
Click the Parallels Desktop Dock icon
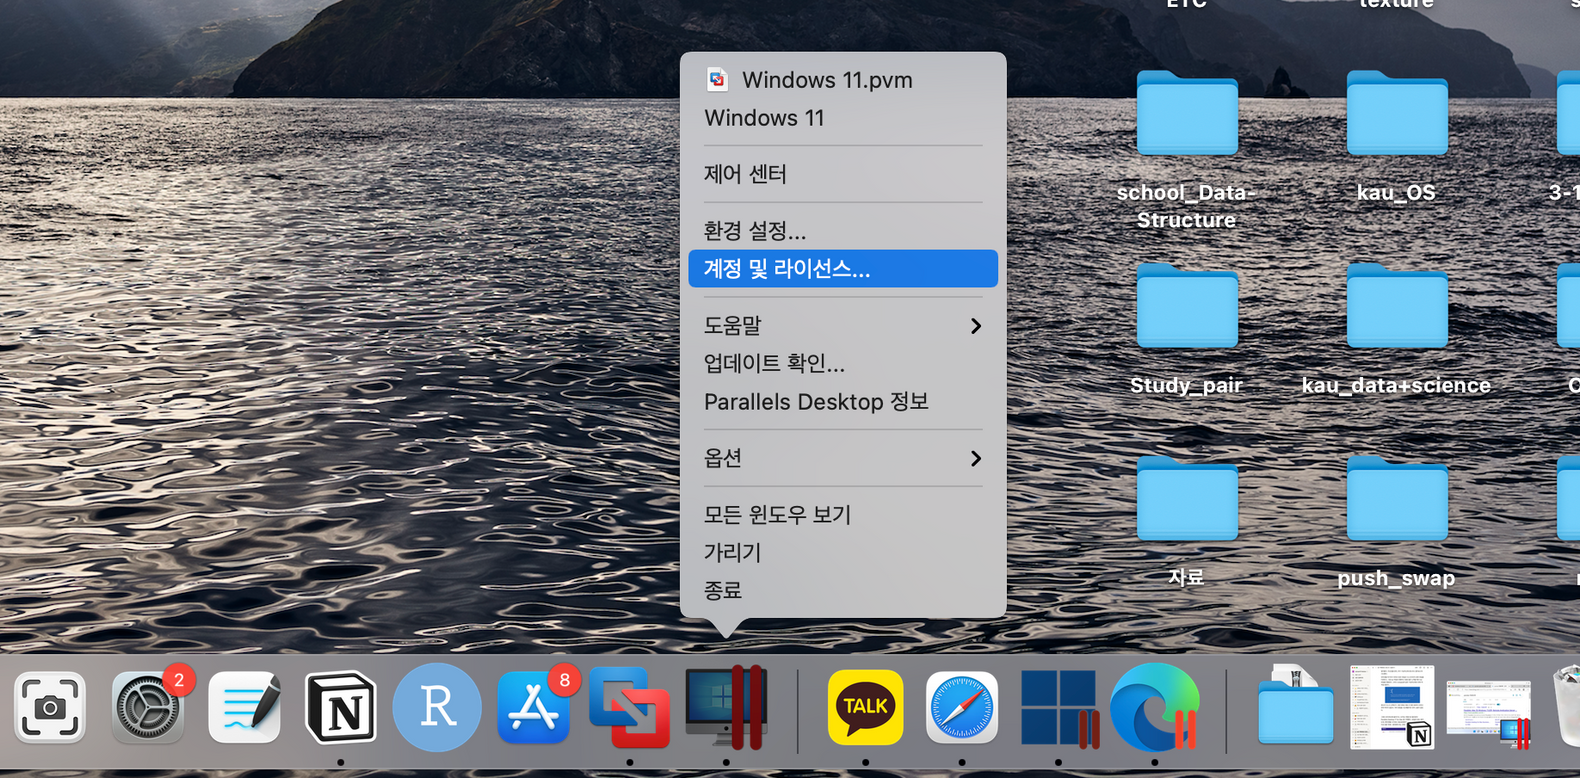[x=726, y=708]
